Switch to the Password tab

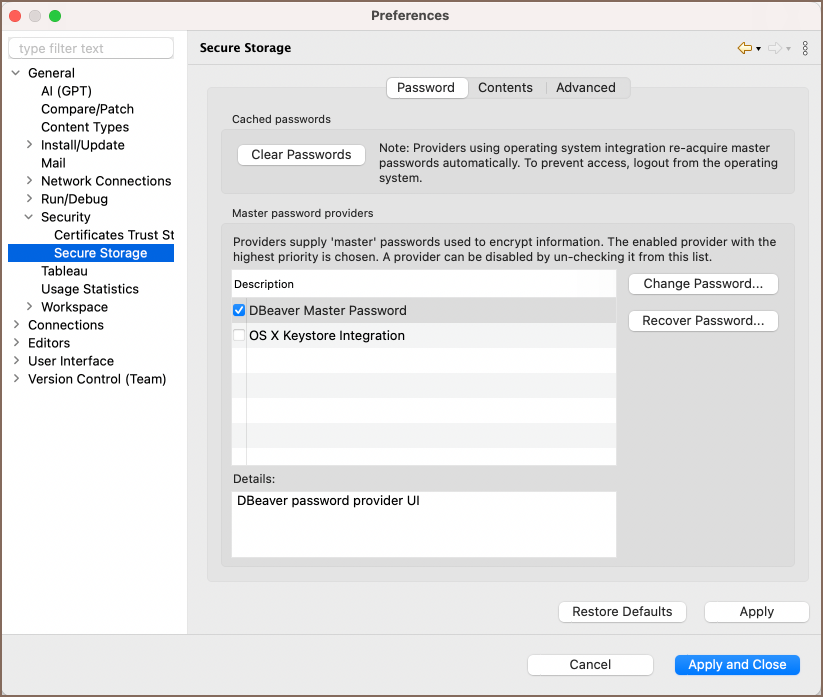pyautogui.click(x=426, y=88)
